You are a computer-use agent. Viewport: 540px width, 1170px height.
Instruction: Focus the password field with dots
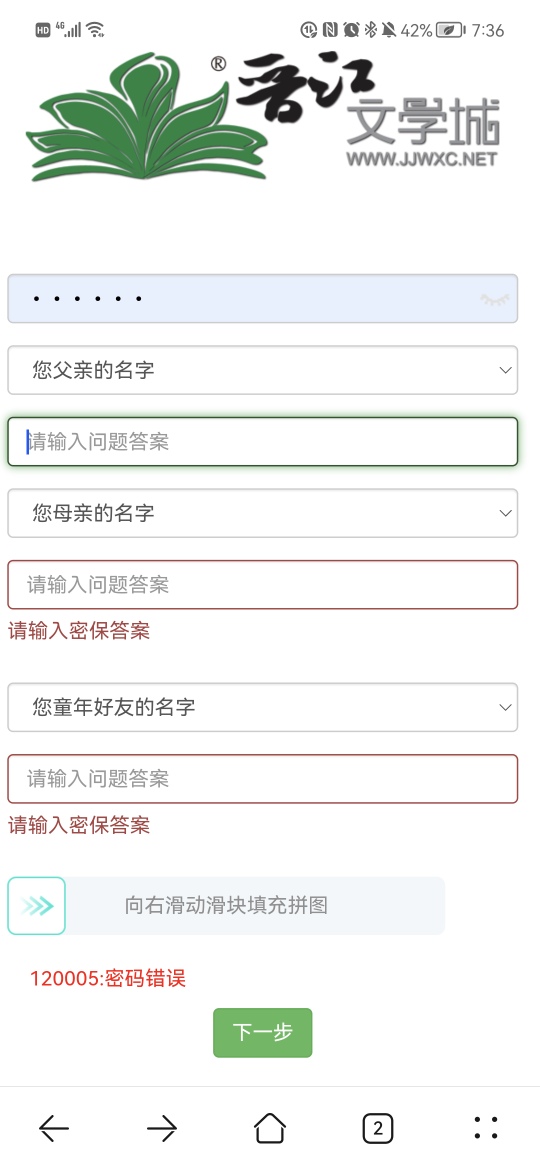pos(263,298)
